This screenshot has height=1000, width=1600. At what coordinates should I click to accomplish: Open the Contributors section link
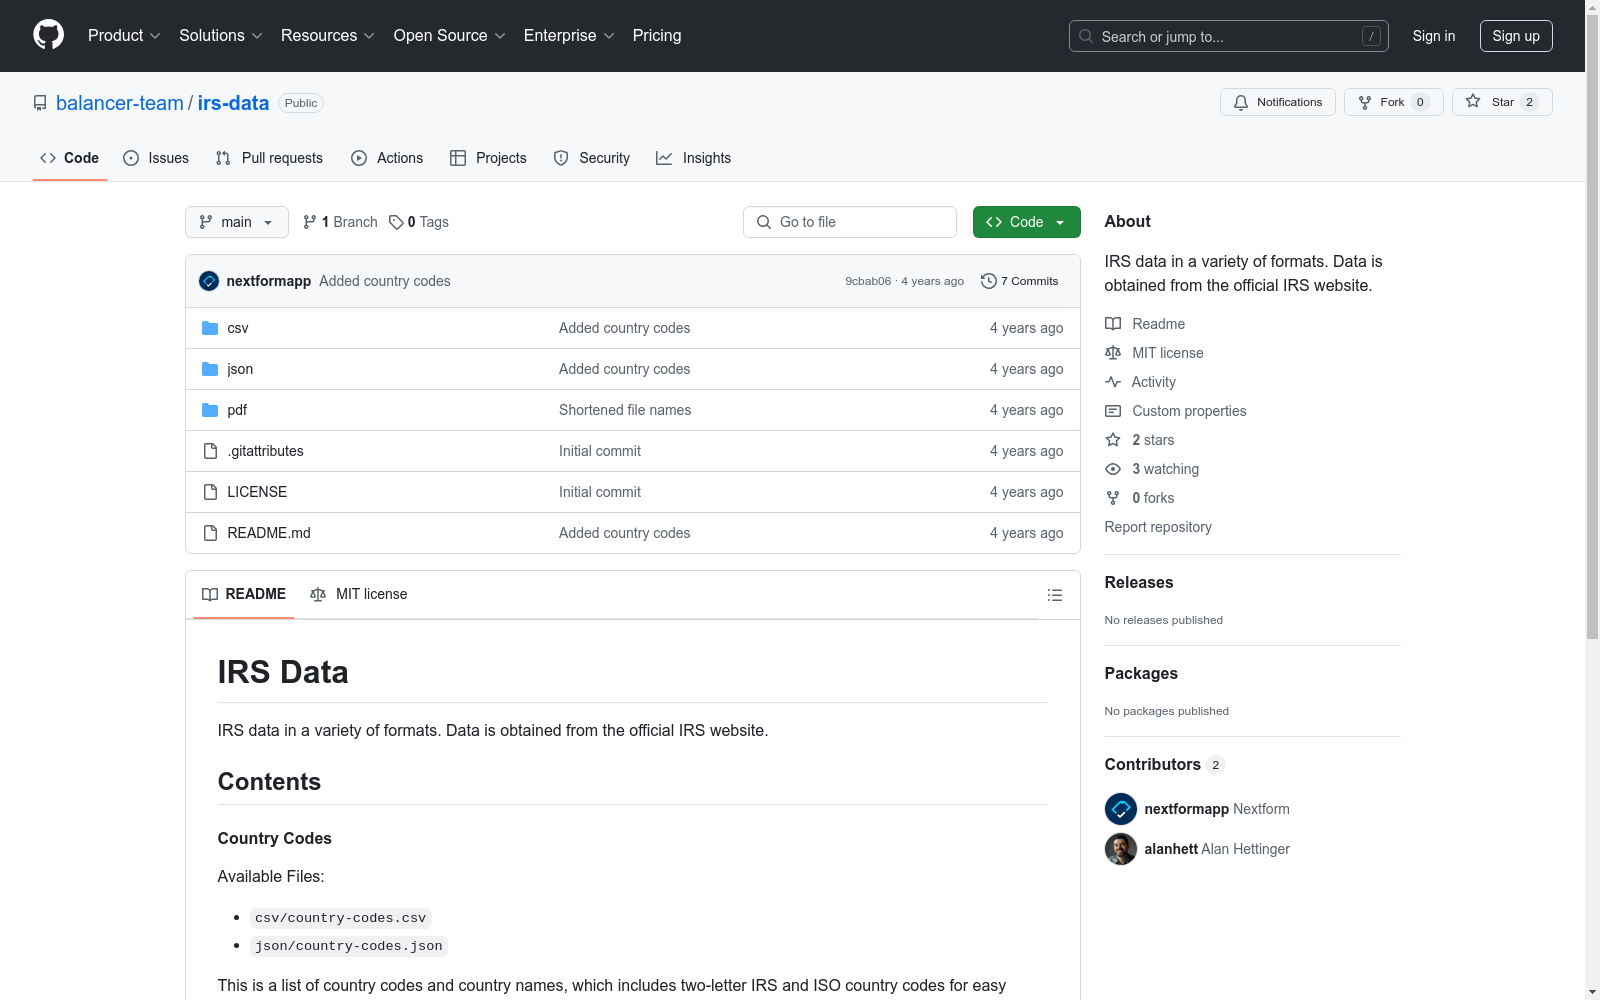tap(1165, 764)
